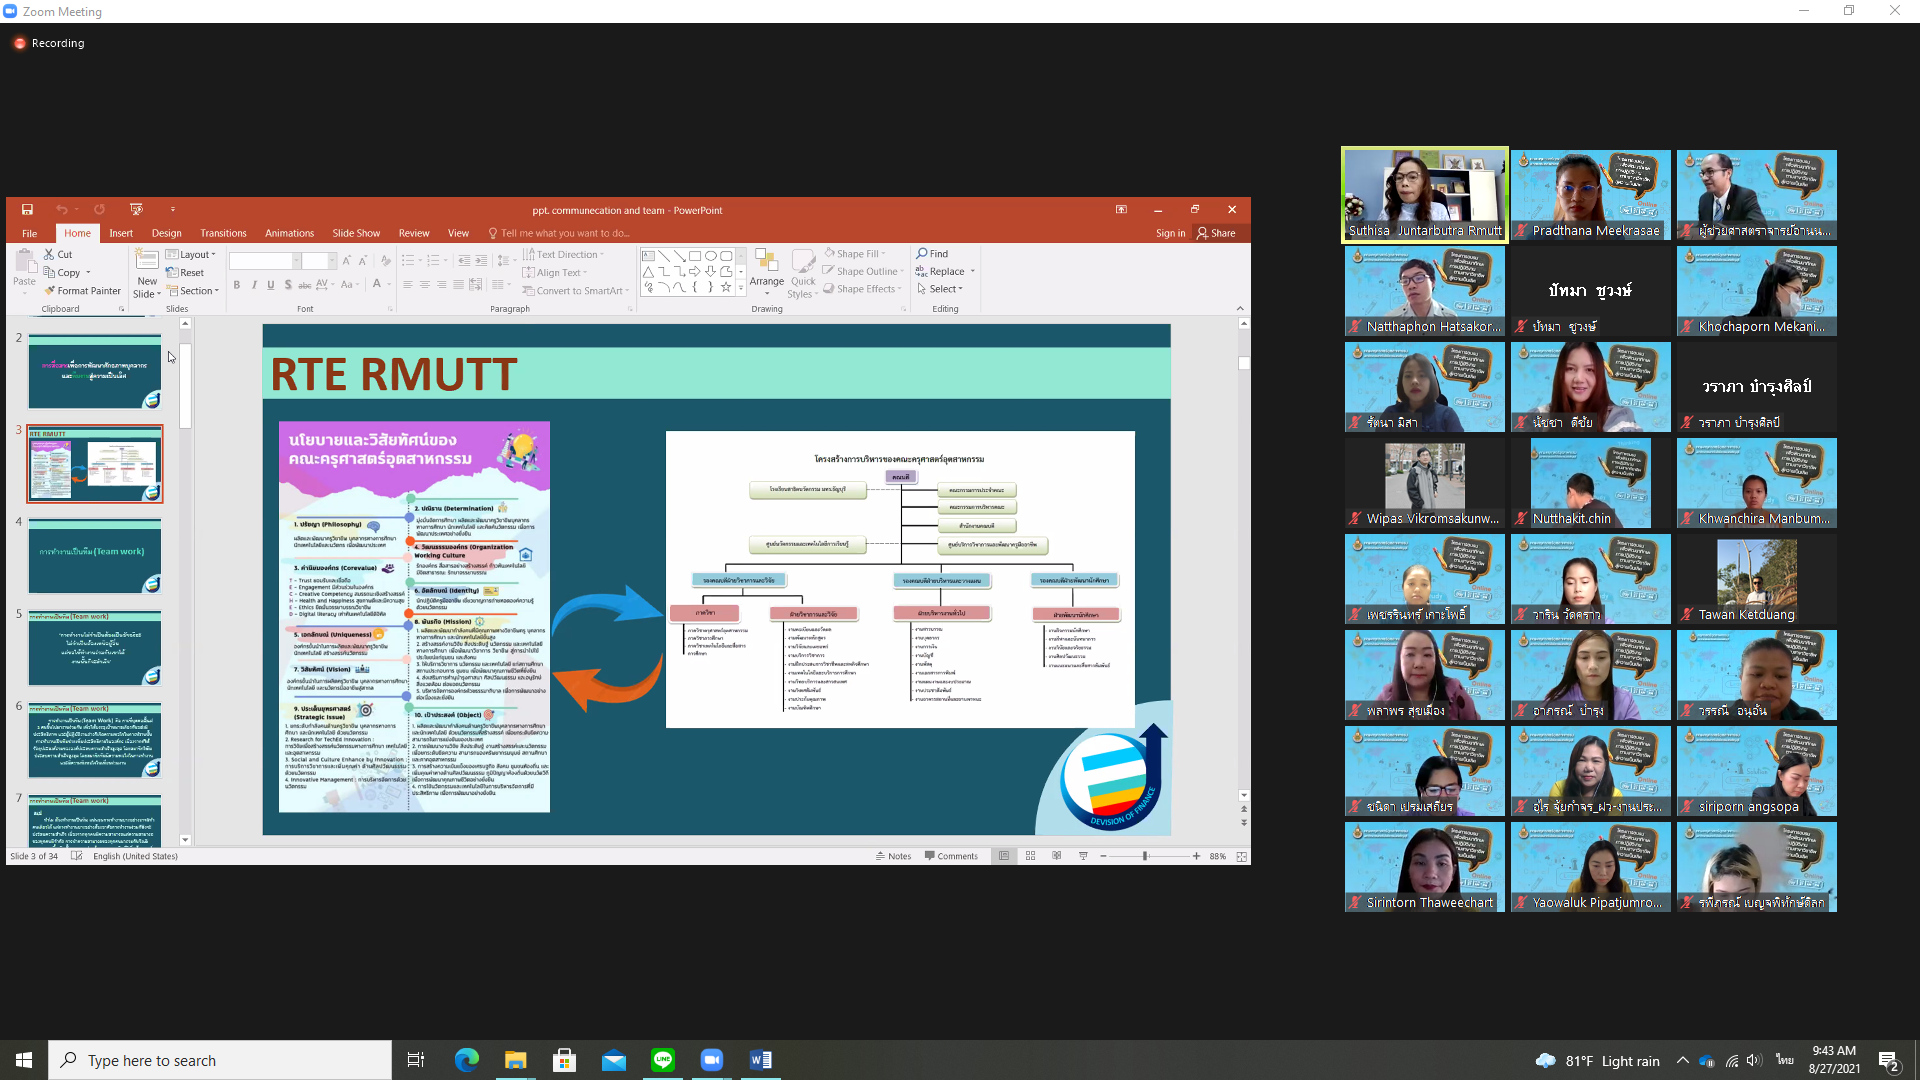The image size is (1920, 1080).
Task: Start Slide Show from status bar icon
Action: (1083, 856)
